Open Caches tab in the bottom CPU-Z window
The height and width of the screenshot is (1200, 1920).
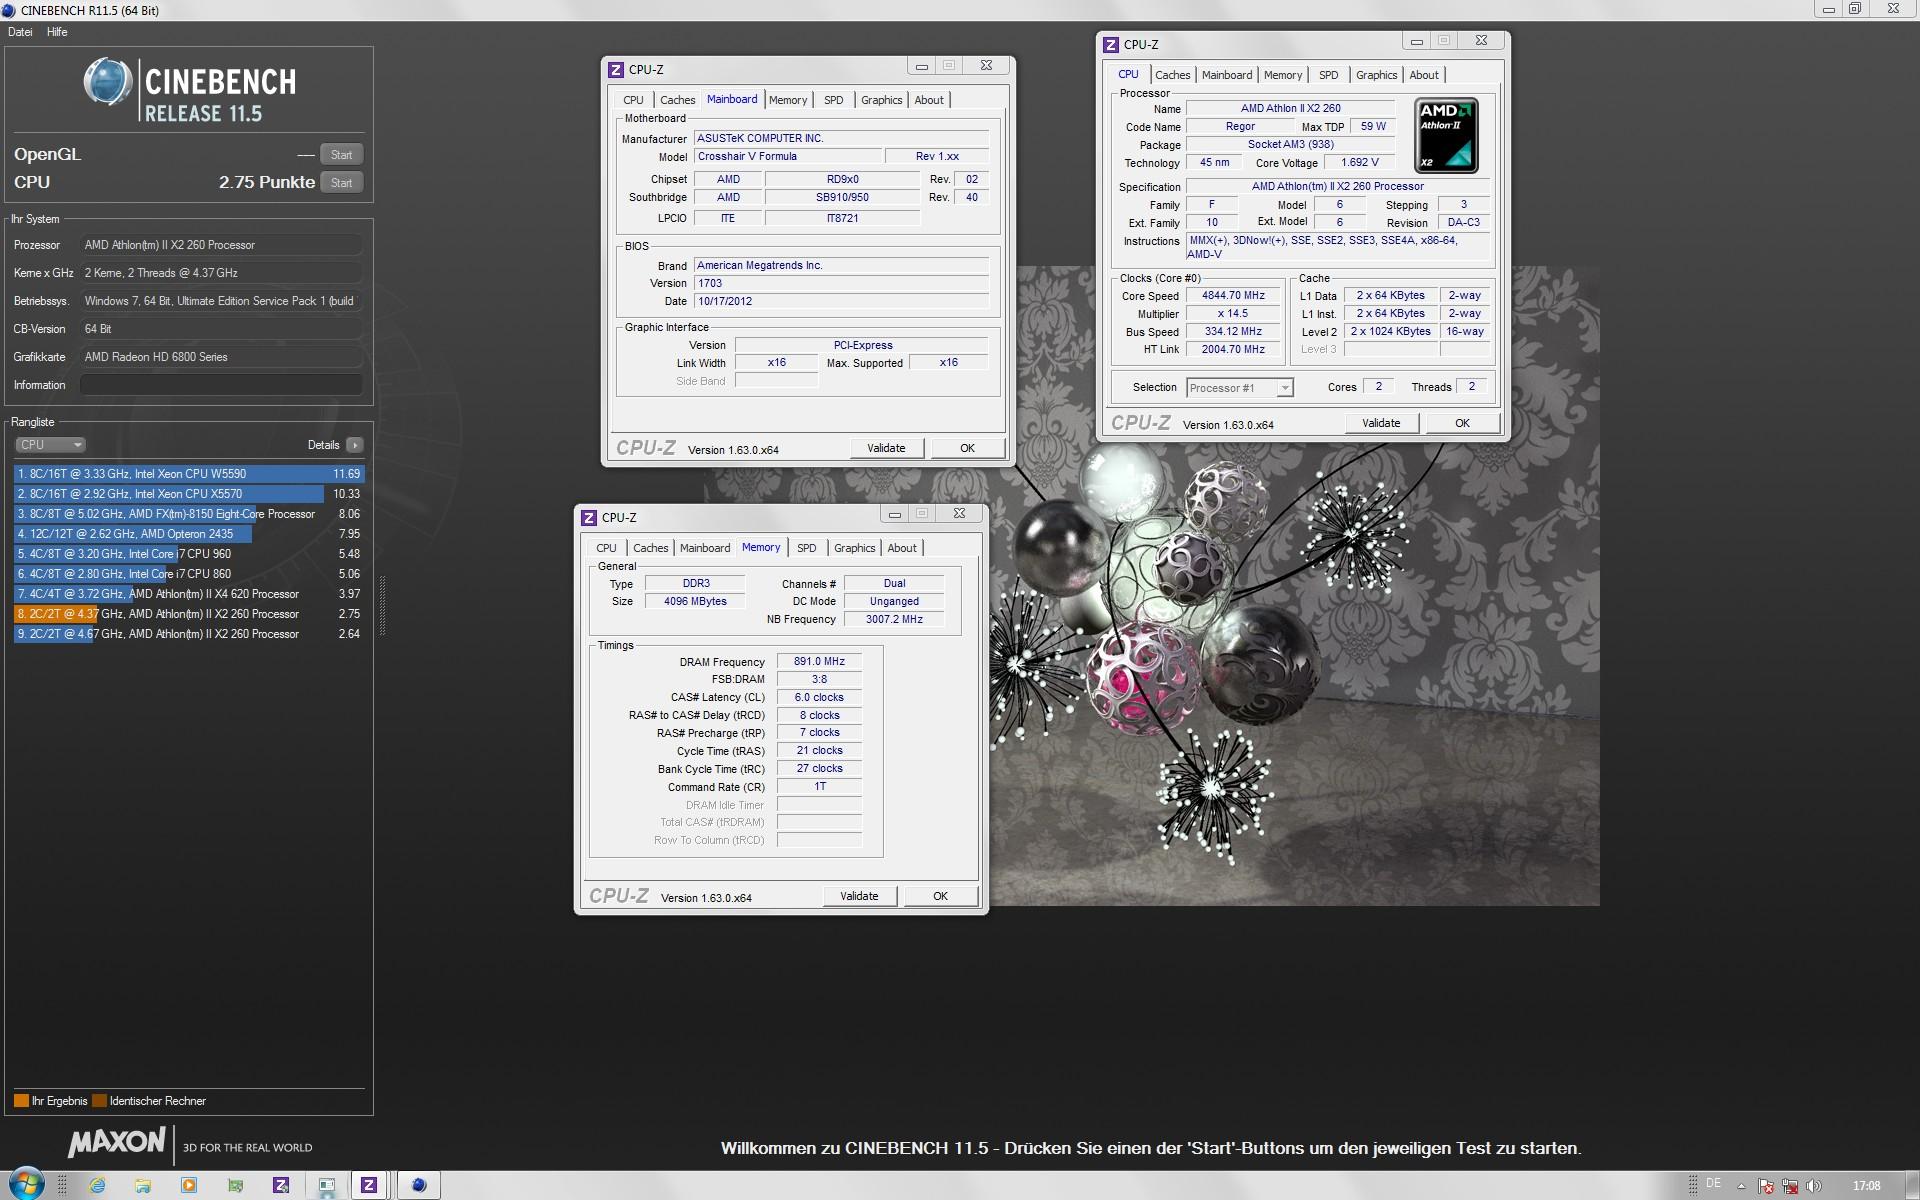(650, 548)
